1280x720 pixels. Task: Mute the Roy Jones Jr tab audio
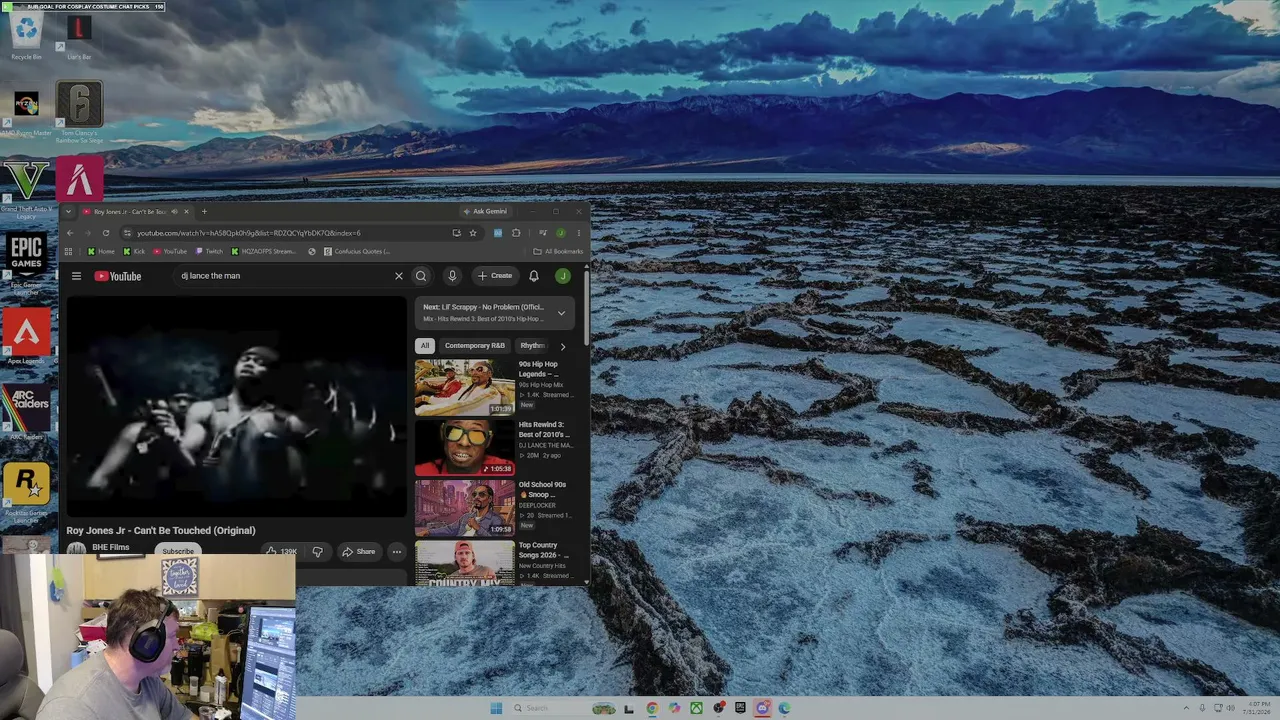pos(174,212)
